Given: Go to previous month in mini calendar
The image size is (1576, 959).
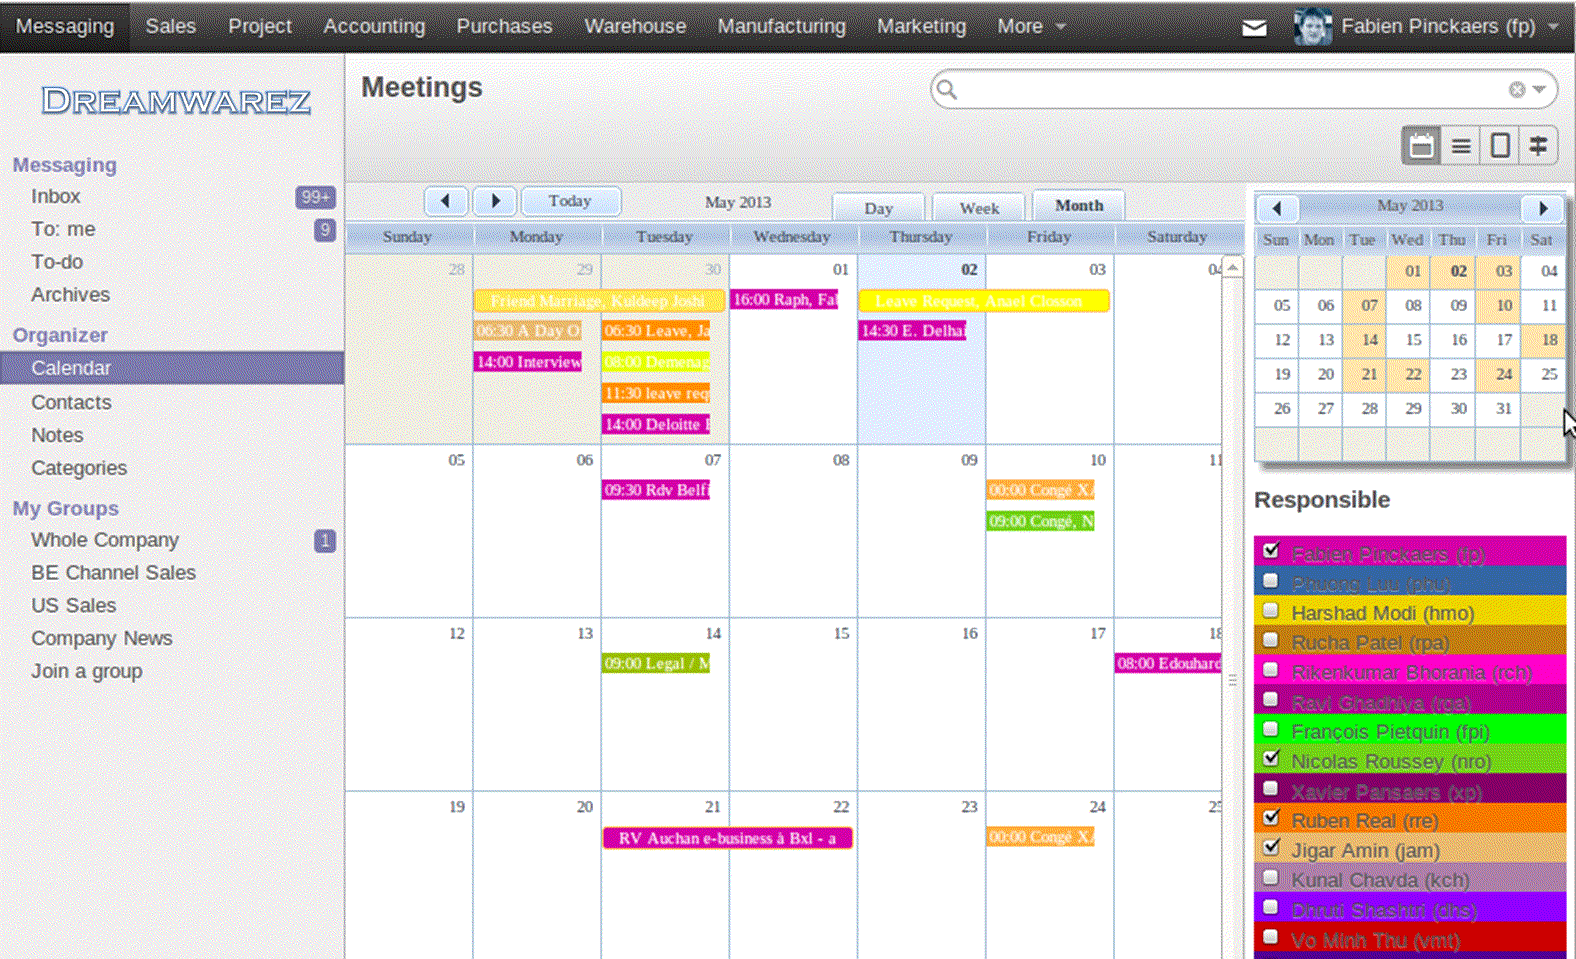Looking at the screenshot, I should click(x=1277, y=208).
